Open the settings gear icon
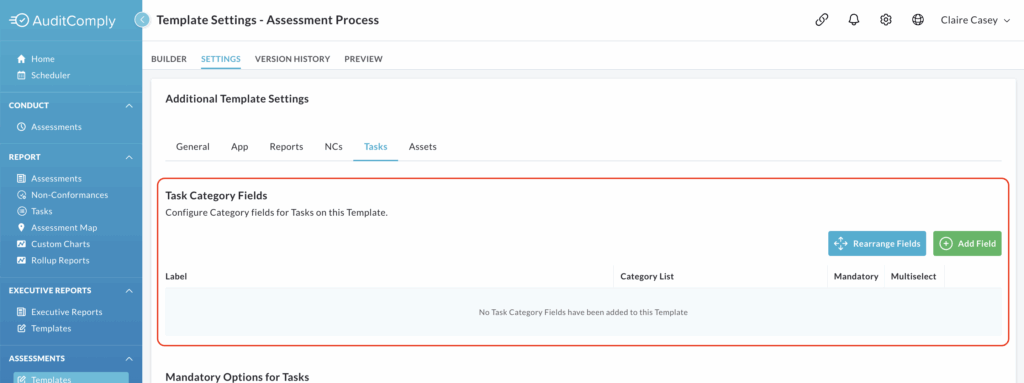 886,20
